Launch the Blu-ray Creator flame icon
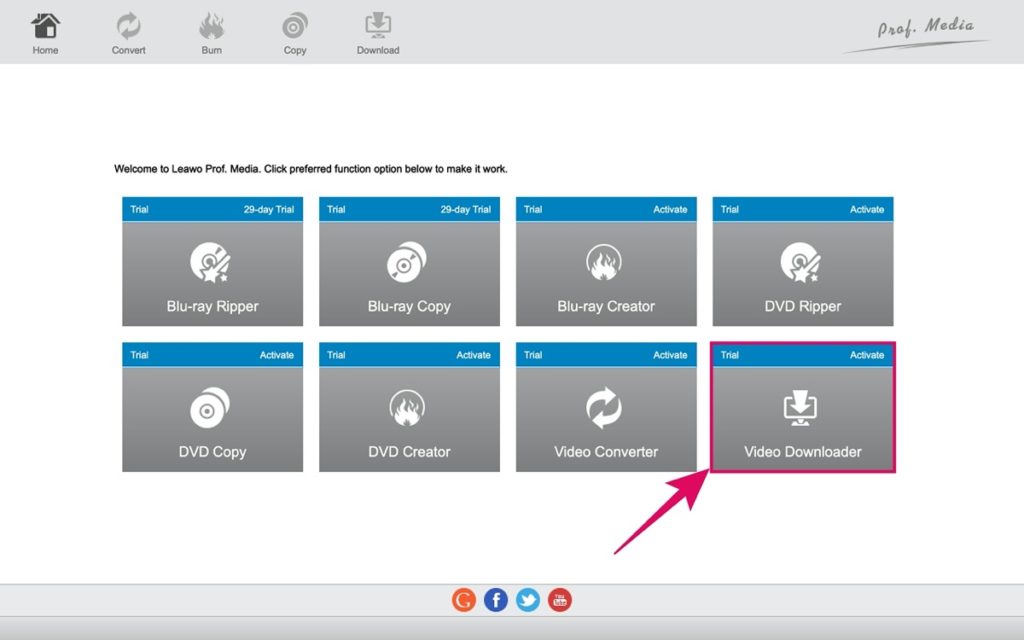 coord(603,263)
